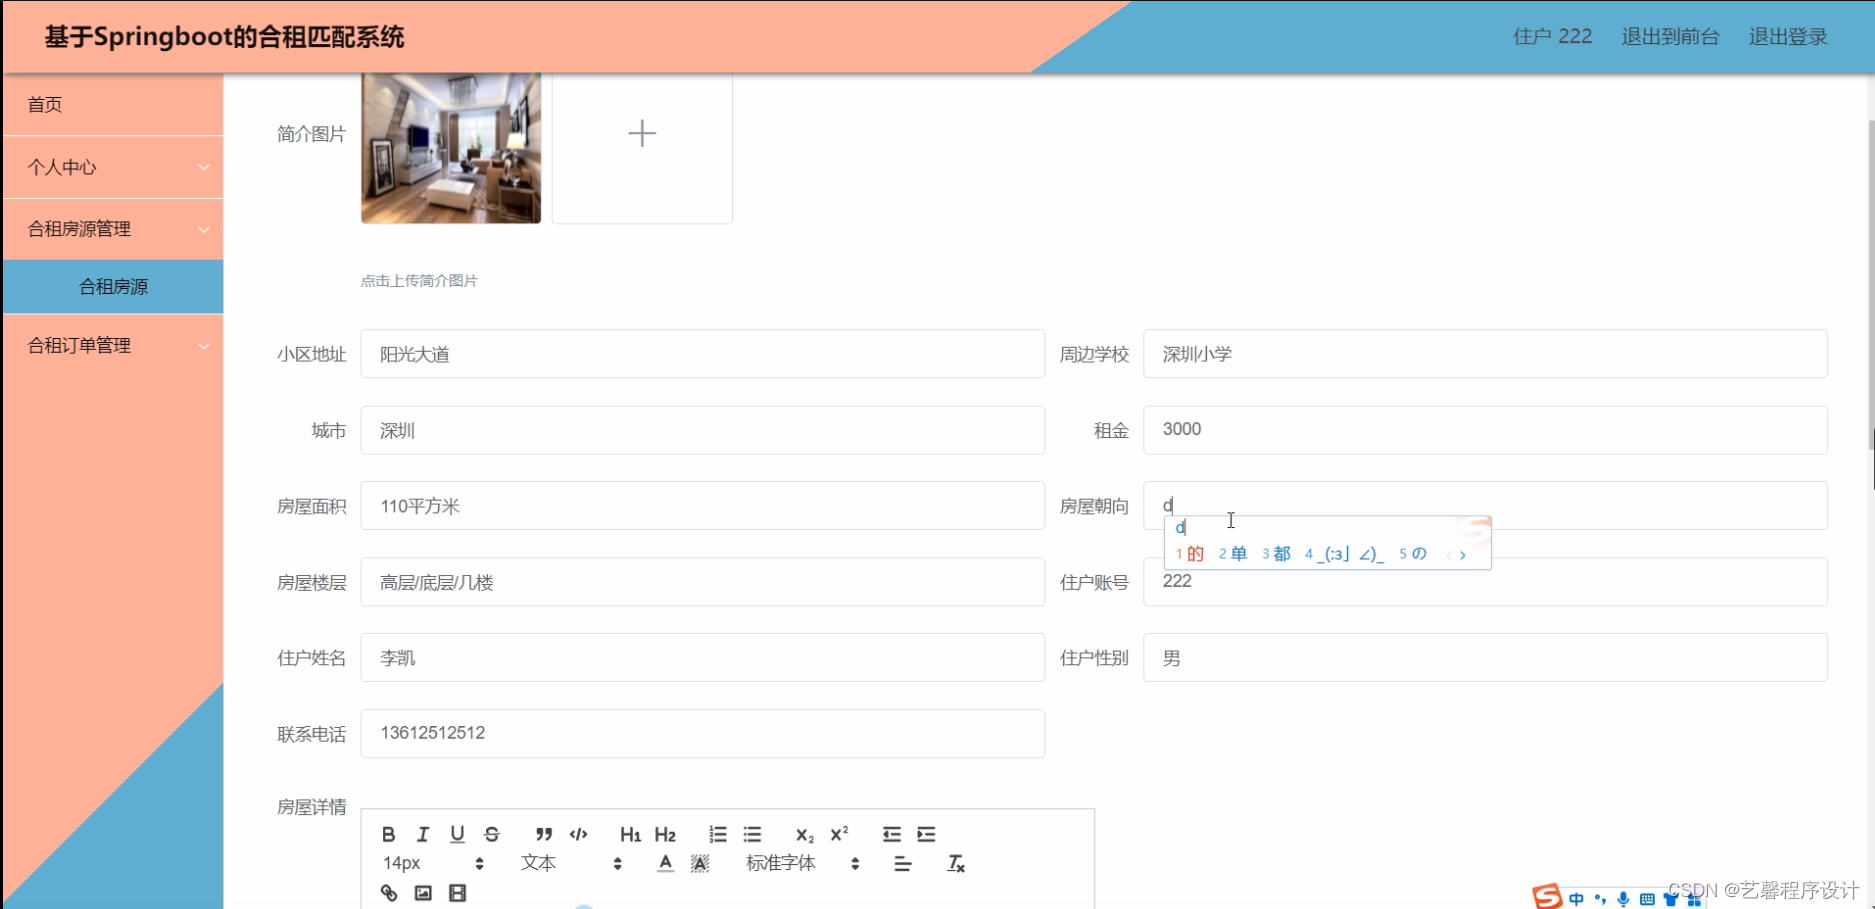Apply H1 heading in the editor

630,834
